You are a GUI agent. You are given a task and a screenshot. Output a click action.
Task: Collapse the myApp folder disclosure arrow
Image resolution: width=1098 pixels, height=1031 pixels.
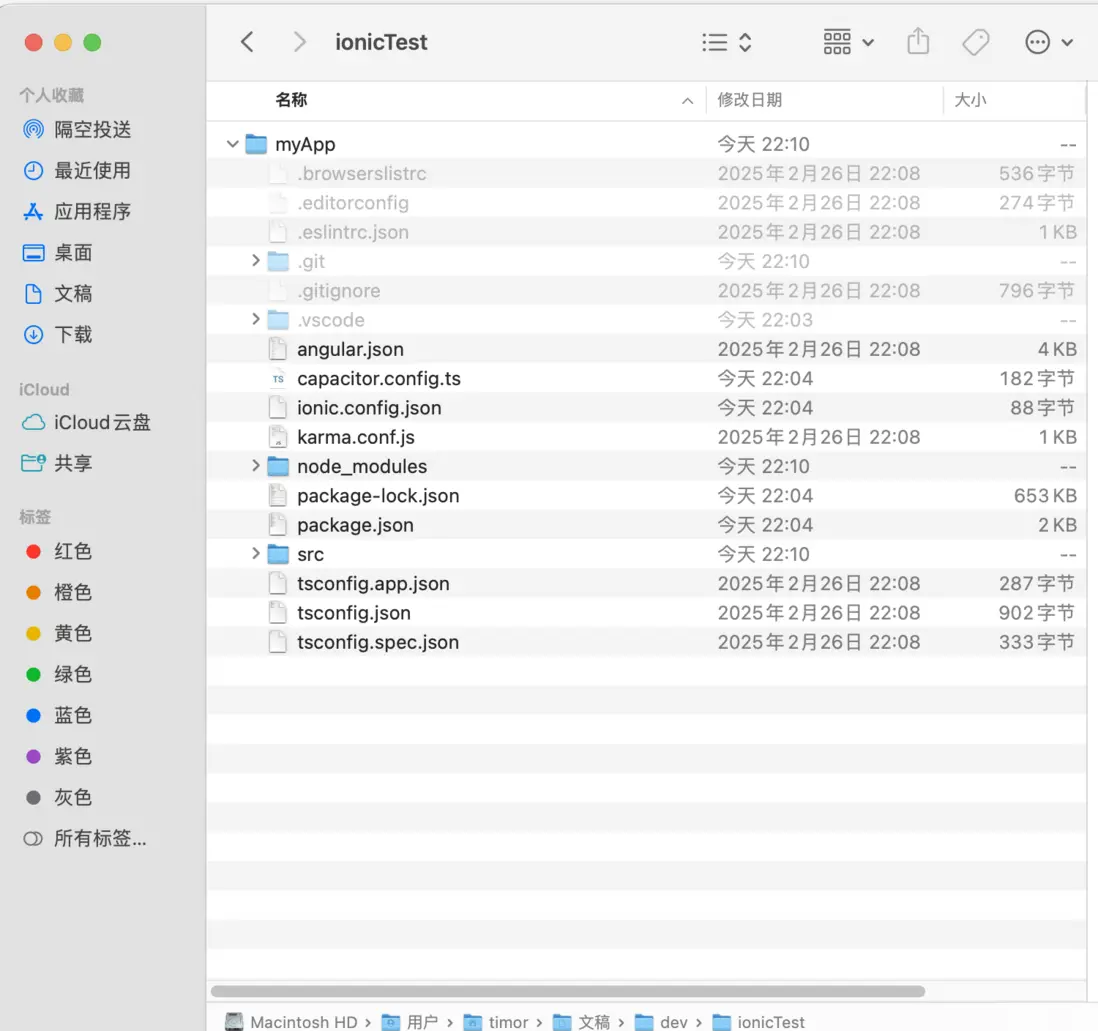coord(232,144)
